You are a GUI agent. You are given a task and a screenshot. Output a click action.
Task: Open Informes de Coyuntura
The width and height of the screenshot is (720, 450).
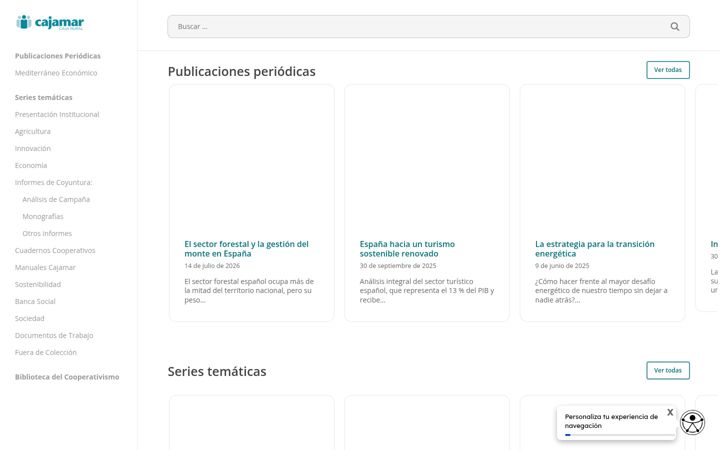coord(53,182)
